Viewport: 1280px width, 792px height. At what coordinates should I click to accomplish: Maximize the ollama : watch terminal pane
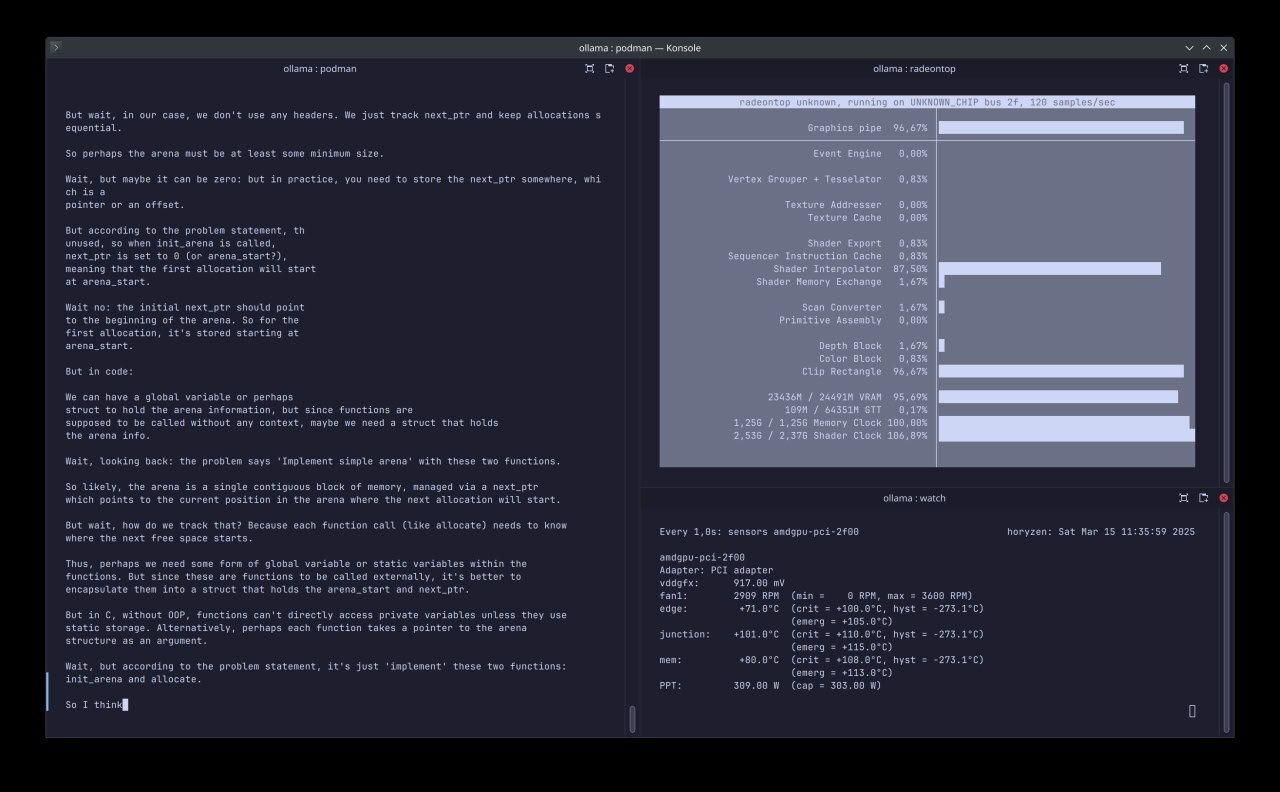[1184, 498]
